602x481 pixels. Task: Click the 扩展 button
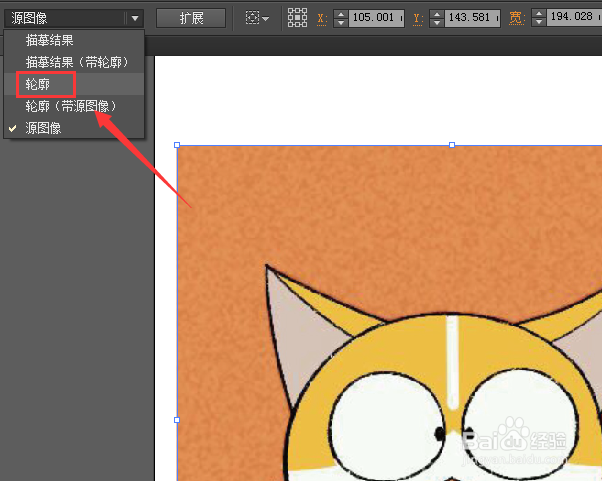[191, 18]
